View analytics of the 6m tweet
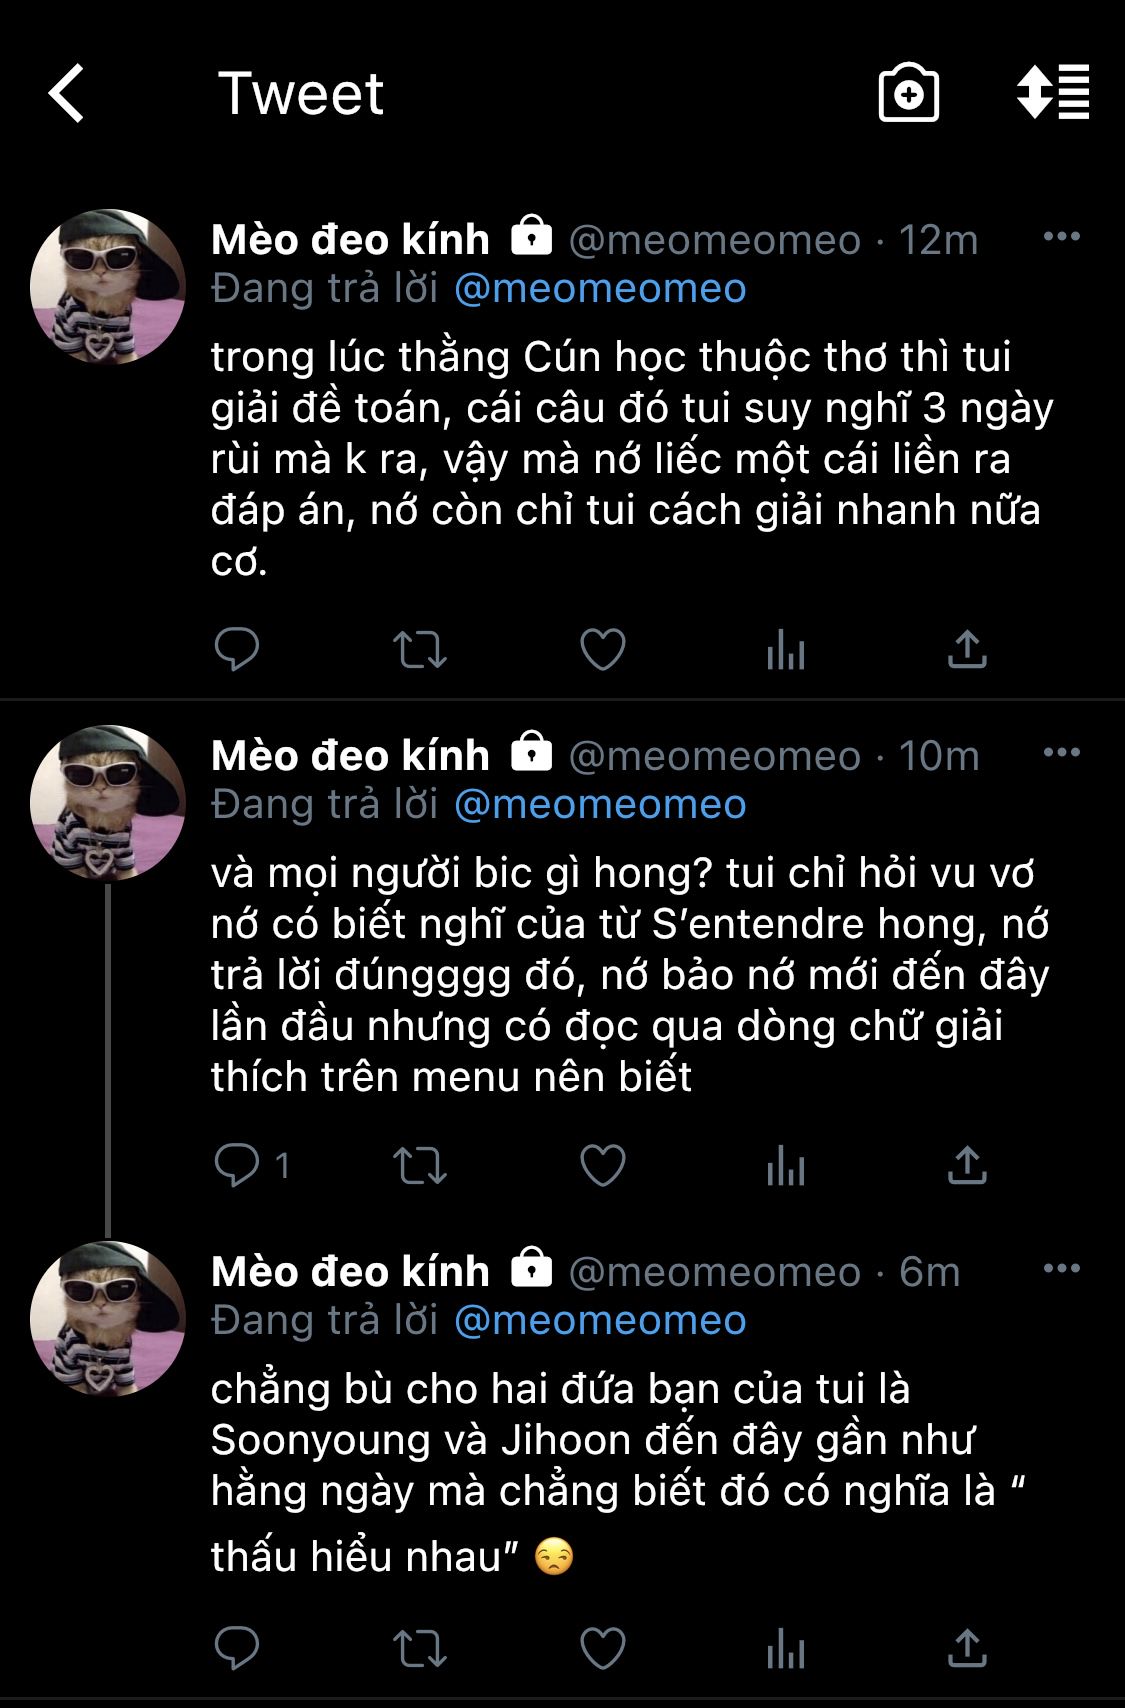This screenshot has height=1708, width=1125. pyautogui.click(x=786, y=1649)
